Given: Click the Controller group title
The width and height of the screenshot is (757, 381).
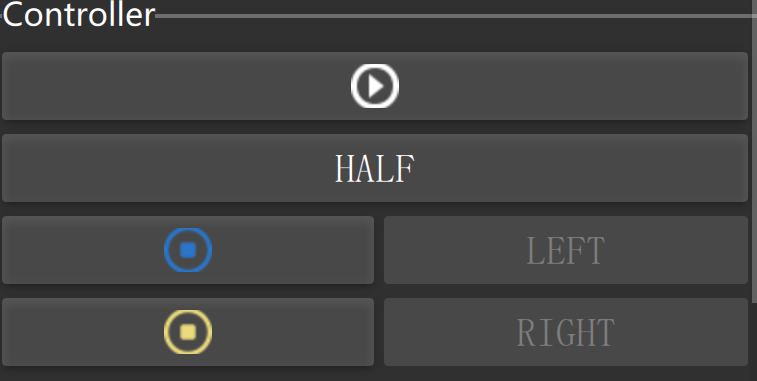Looking at the screenshot, I should (x=79, y=14).
